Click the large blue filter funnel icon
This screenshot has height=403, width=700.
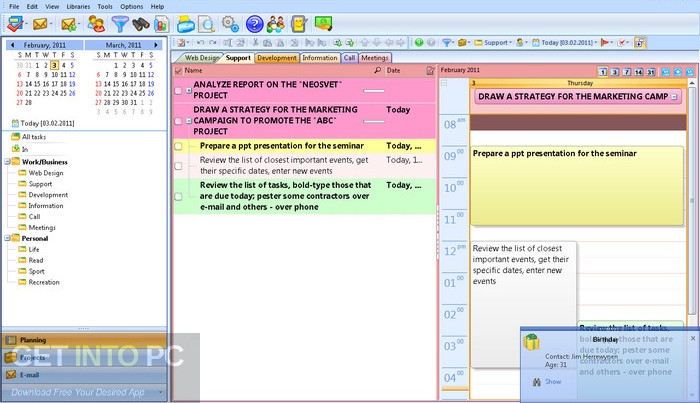120,24
